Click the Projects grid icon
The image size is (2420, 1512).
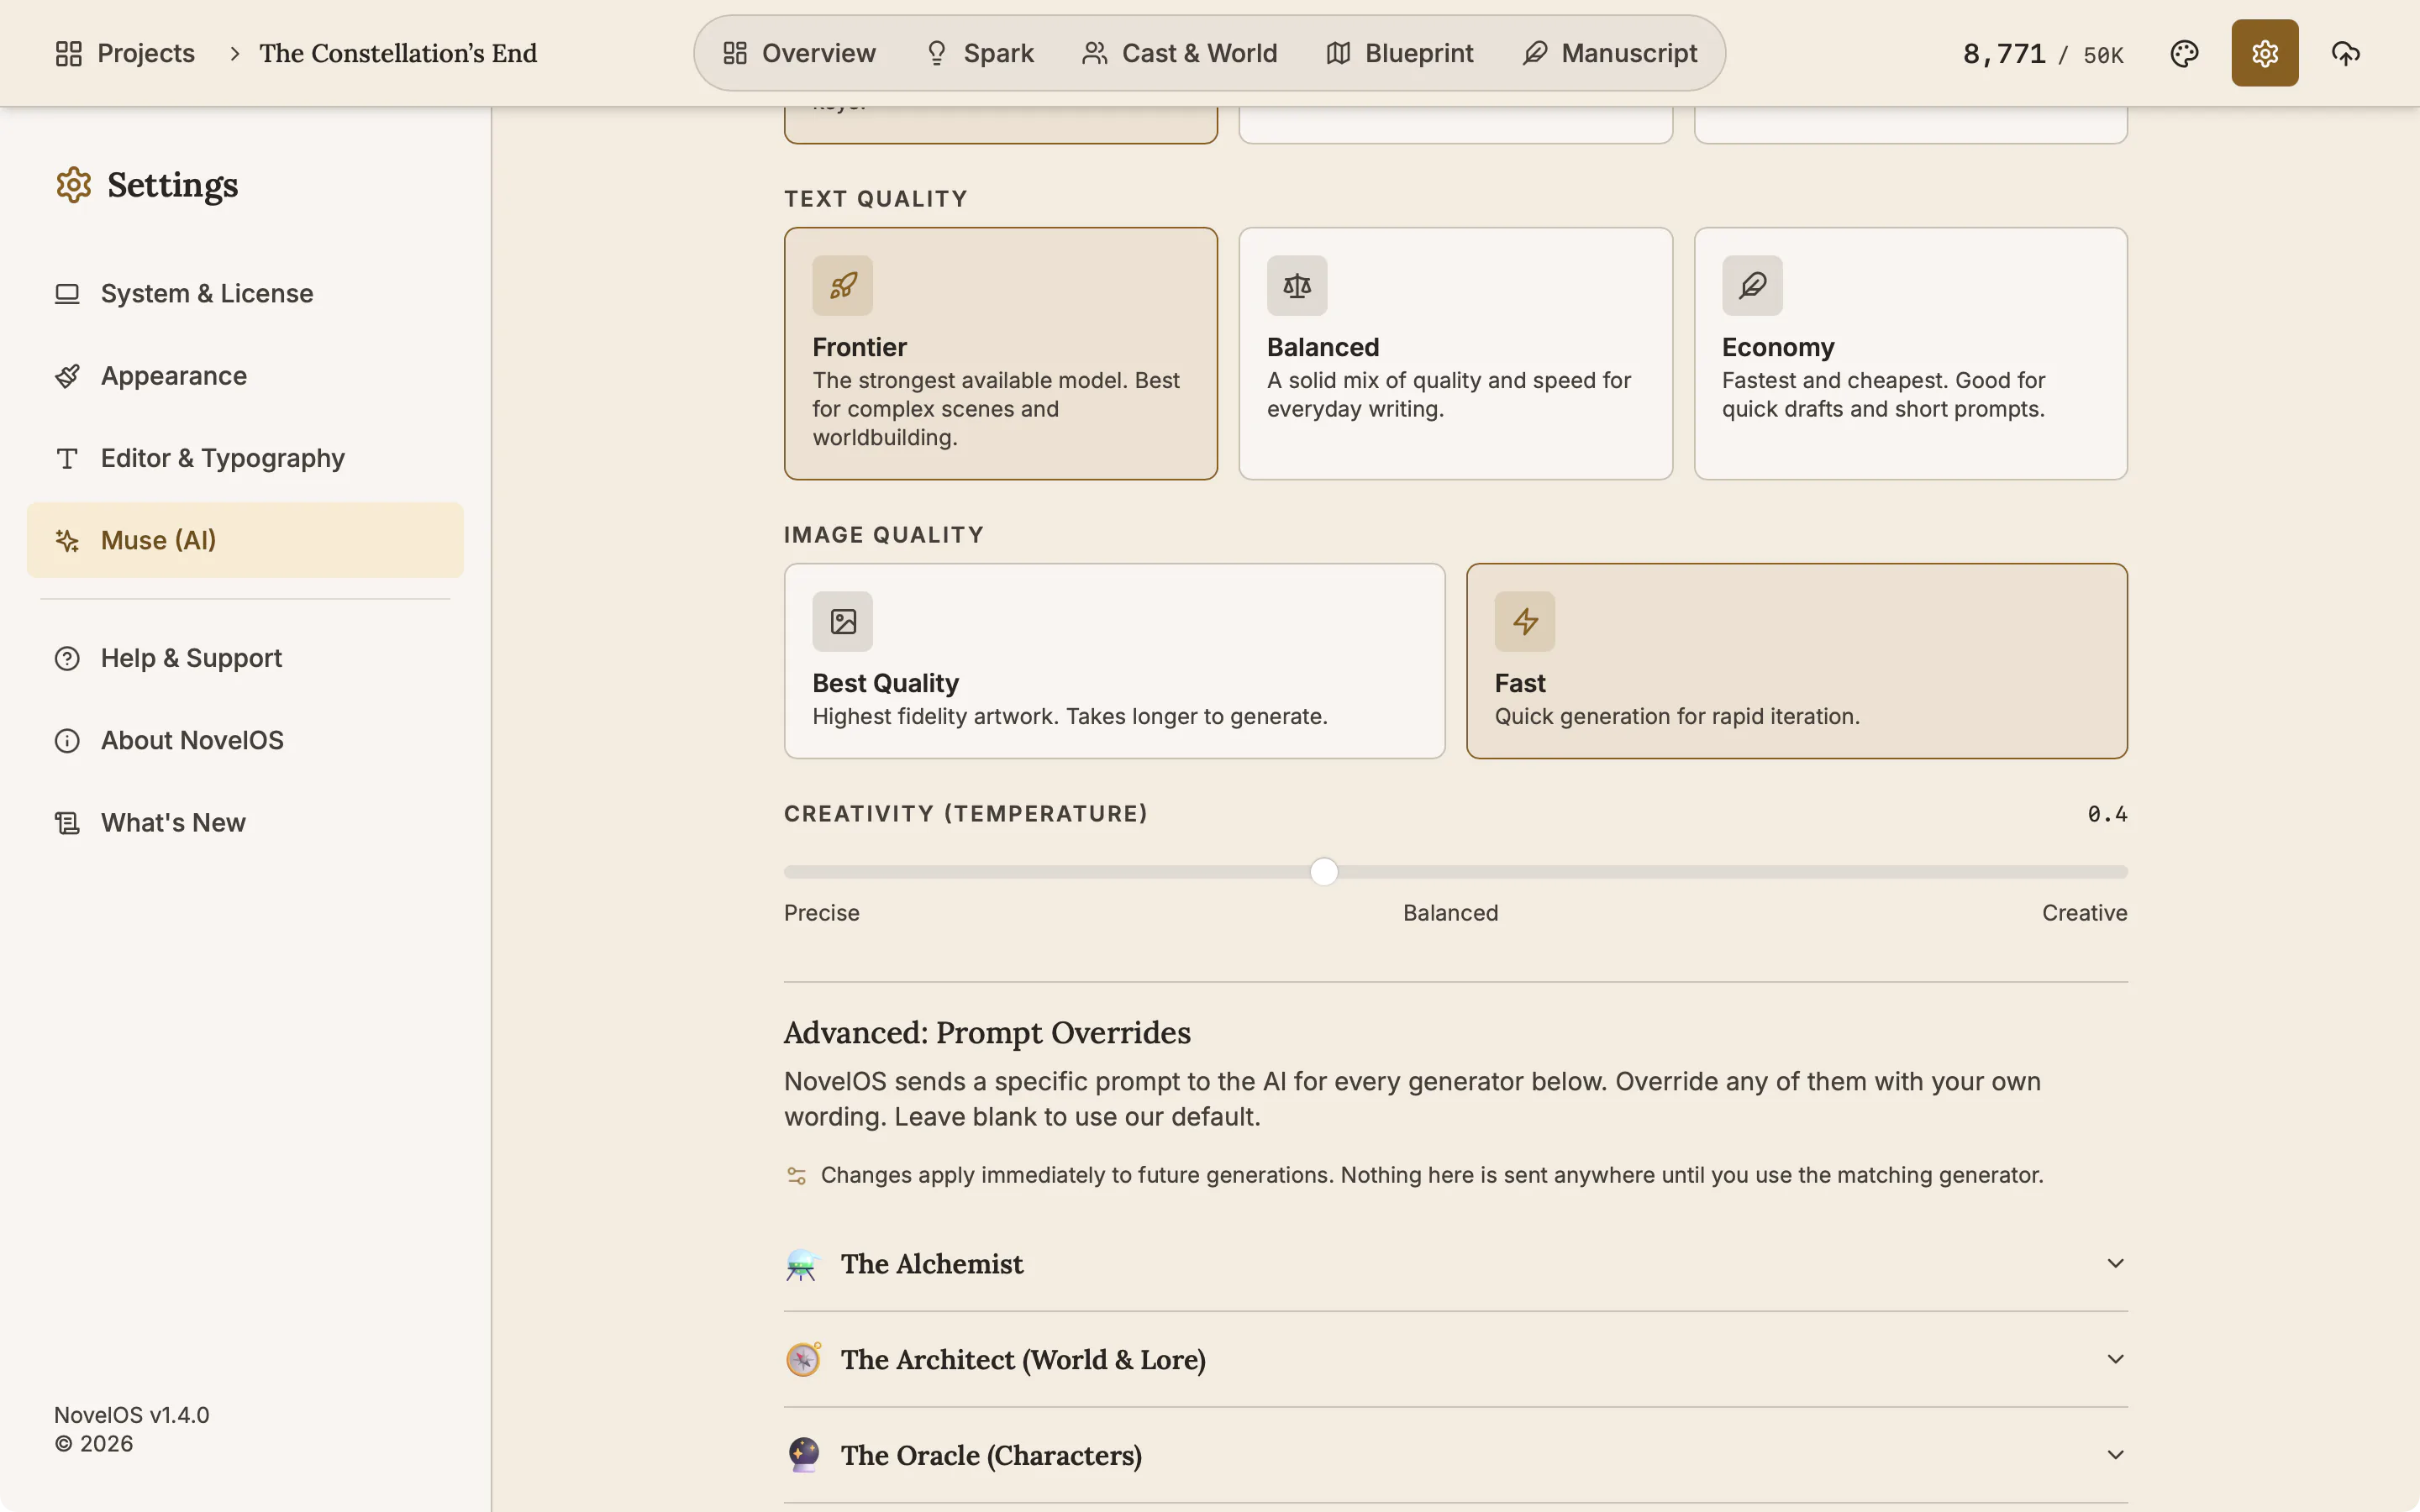point(69,53)
